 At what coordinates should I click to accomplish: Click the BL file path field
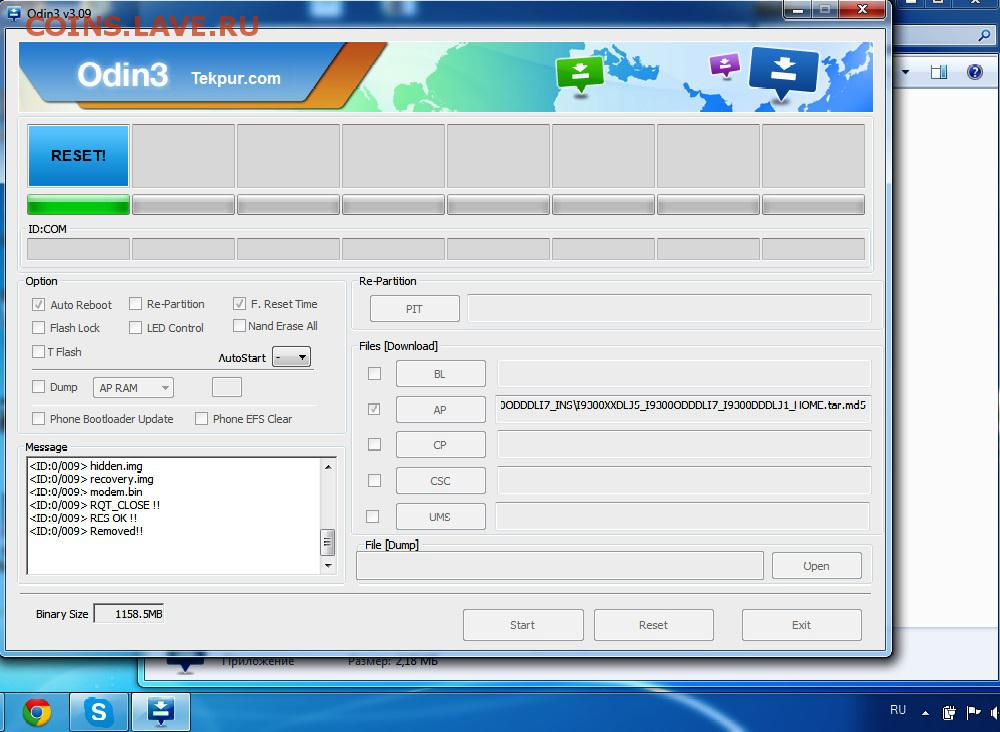(684, 374)
